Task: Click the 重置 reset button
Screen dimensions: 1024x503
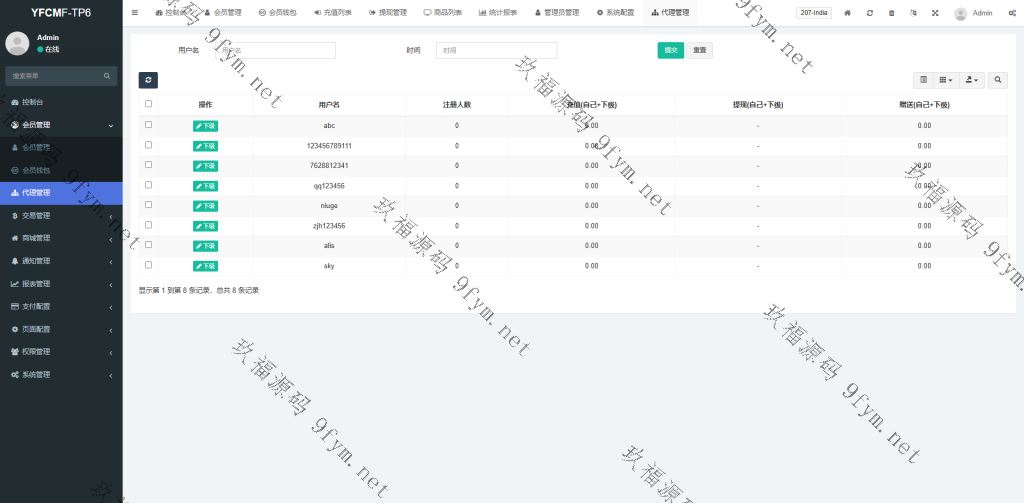Action: pos(699,50)
